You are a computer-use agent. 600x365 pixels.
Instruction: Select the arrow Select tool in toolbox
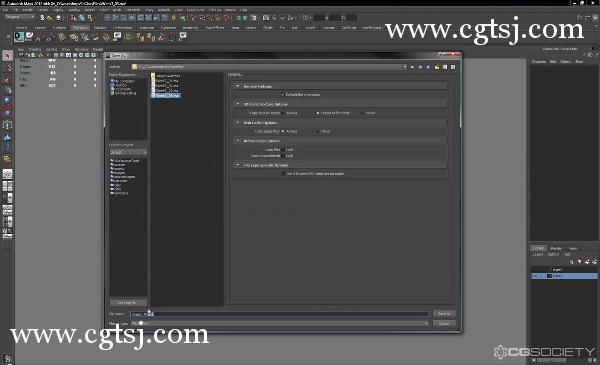pos(7,56)
